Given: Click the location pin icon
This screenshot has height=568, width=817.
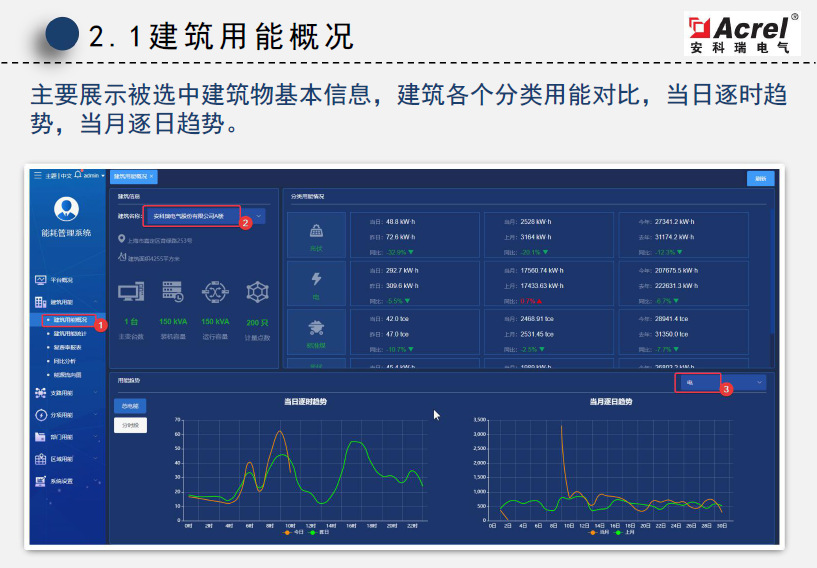Looking at the screenshot, I should [x=121, y=239].
